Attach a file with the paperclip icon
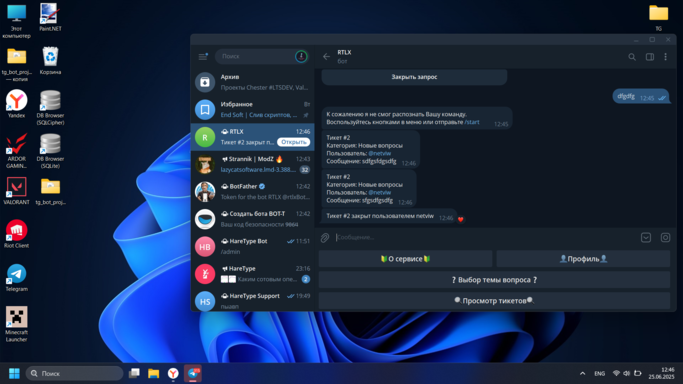 point(325,237)
